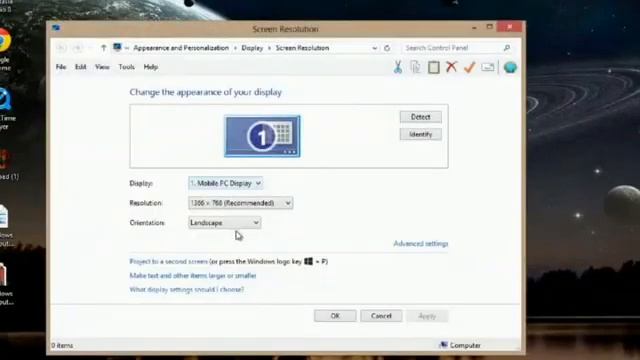Open the Orientation Landscape dropdown

click(x=224, y=222)
